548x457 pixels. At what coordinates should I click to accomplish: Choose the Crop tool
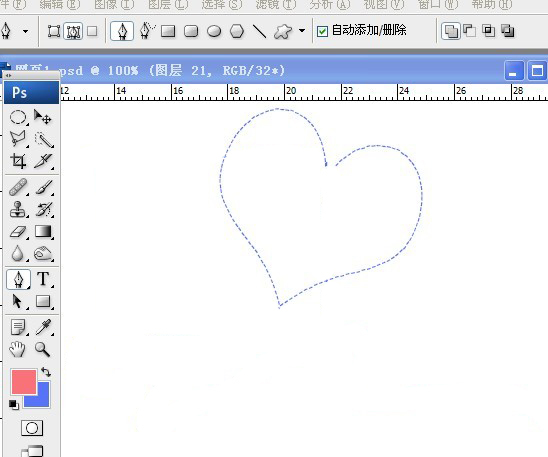(18, 161)
